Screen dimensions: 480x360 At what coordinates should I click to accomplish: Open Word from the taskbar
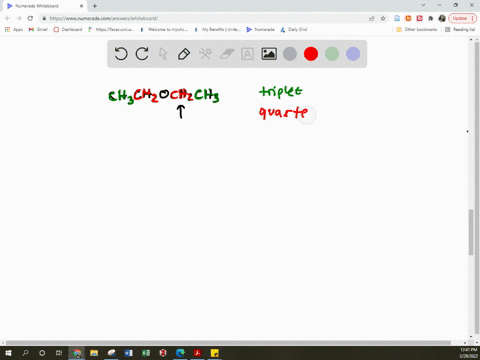click(129, 353)
